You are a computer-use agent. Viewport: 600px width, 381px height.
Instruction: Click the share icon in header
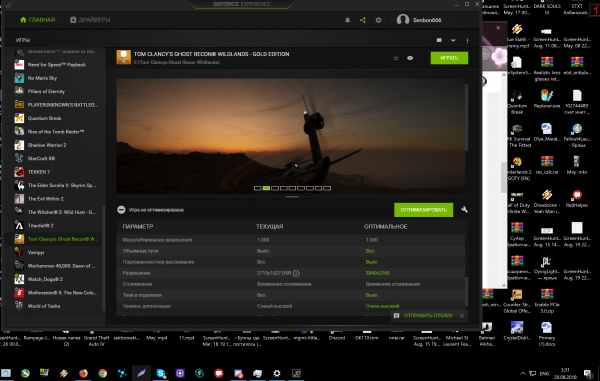363,20
